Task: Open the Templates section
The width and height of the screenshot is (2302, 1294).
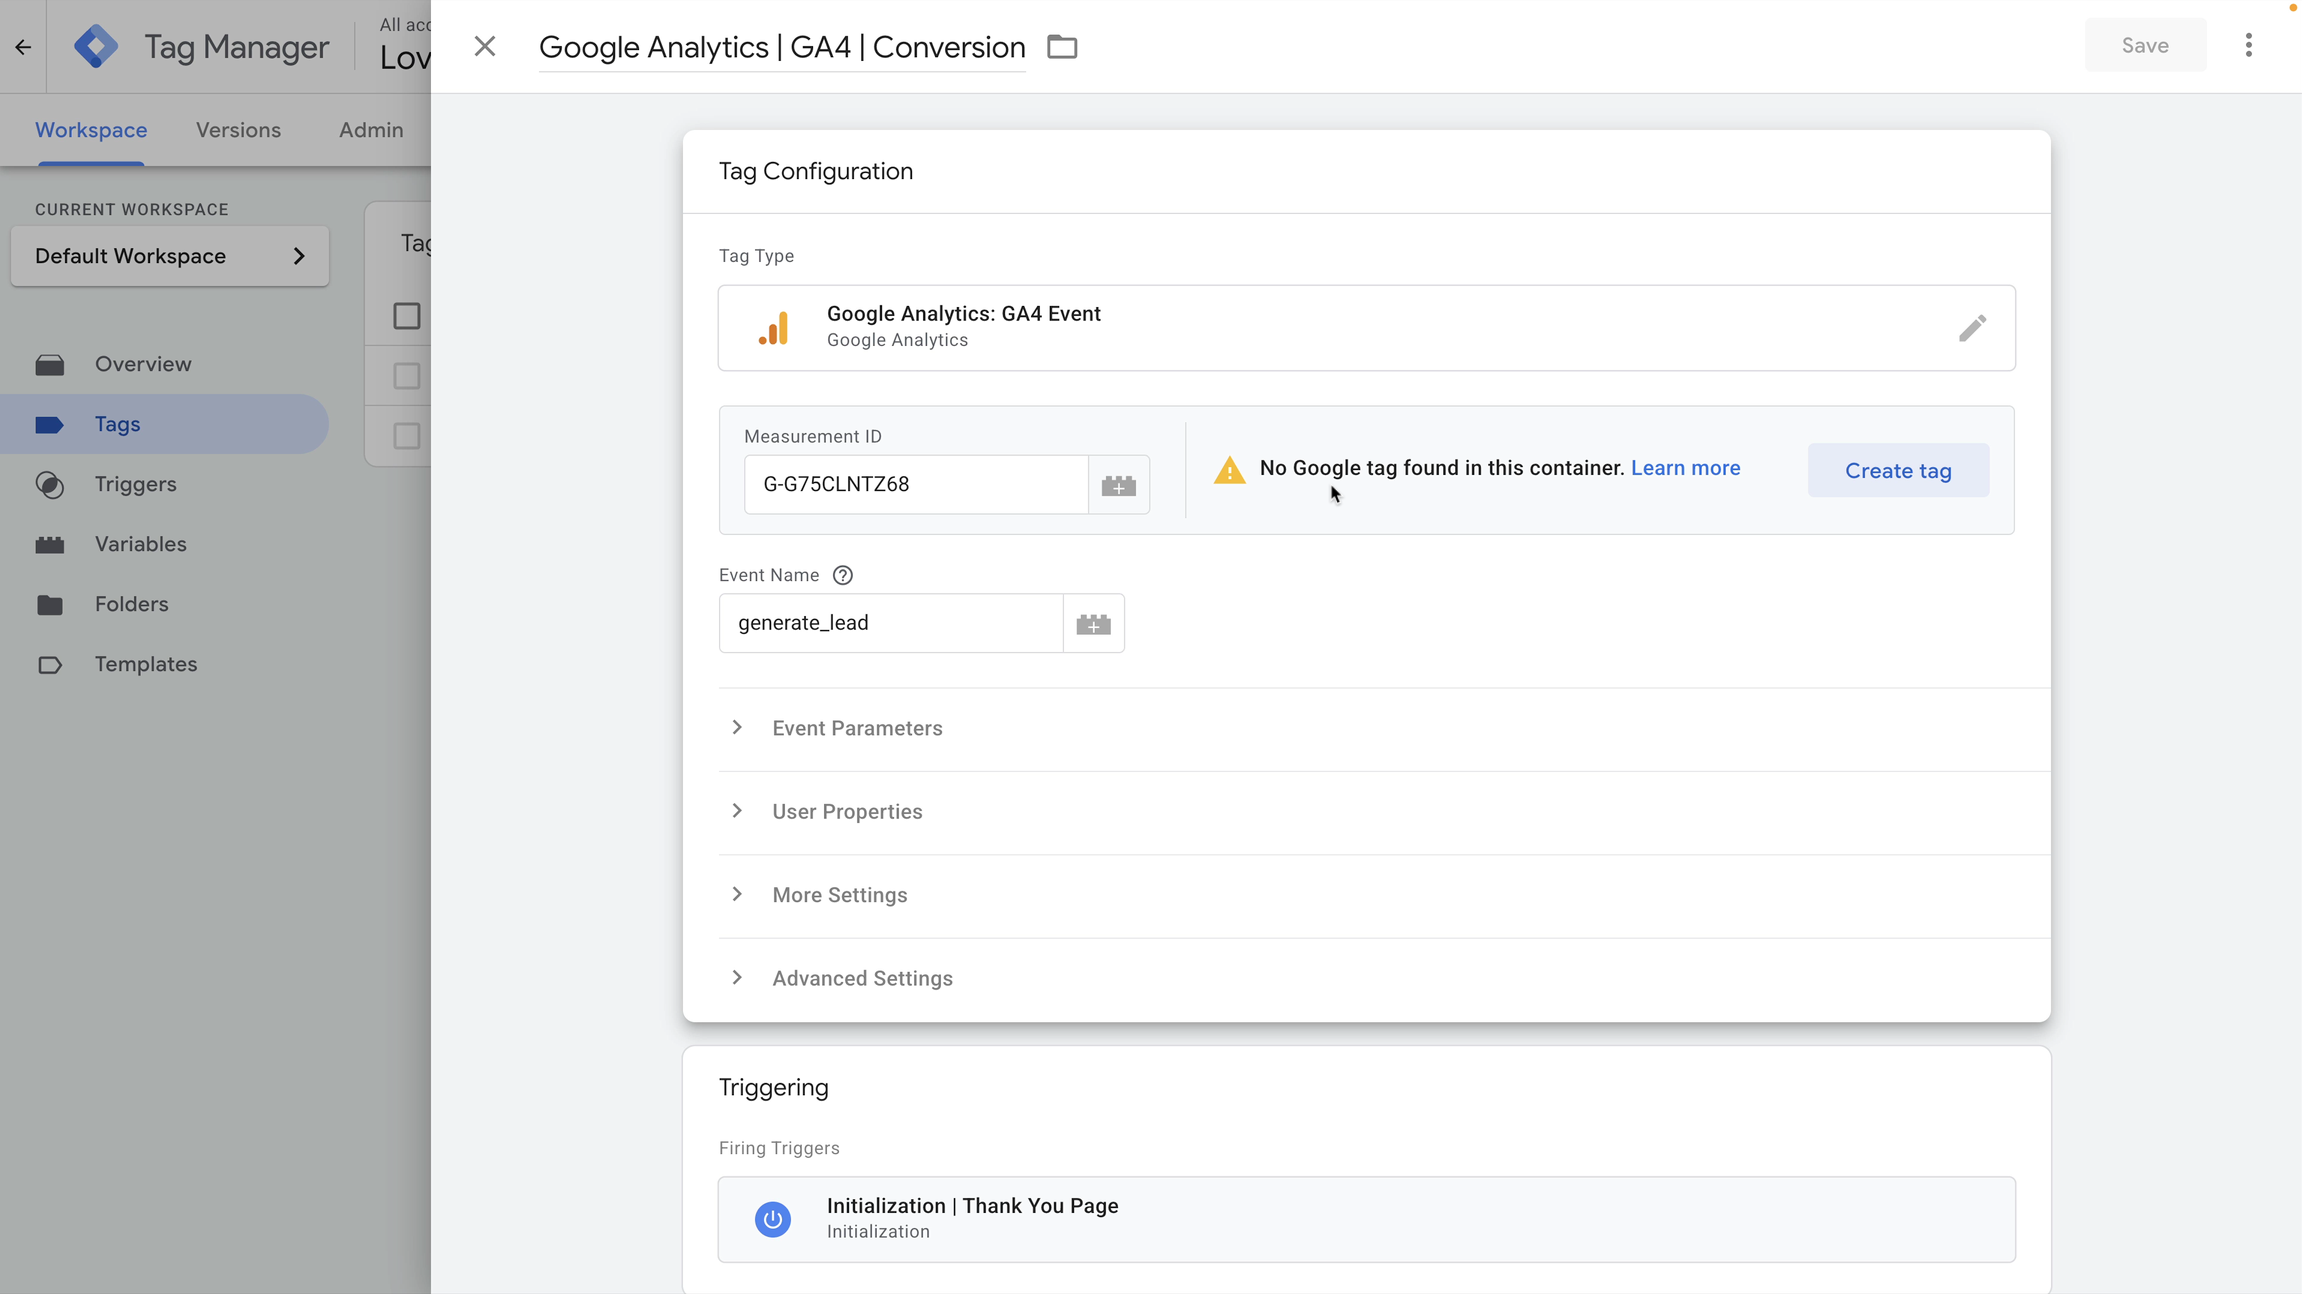Action: point(146,664)
